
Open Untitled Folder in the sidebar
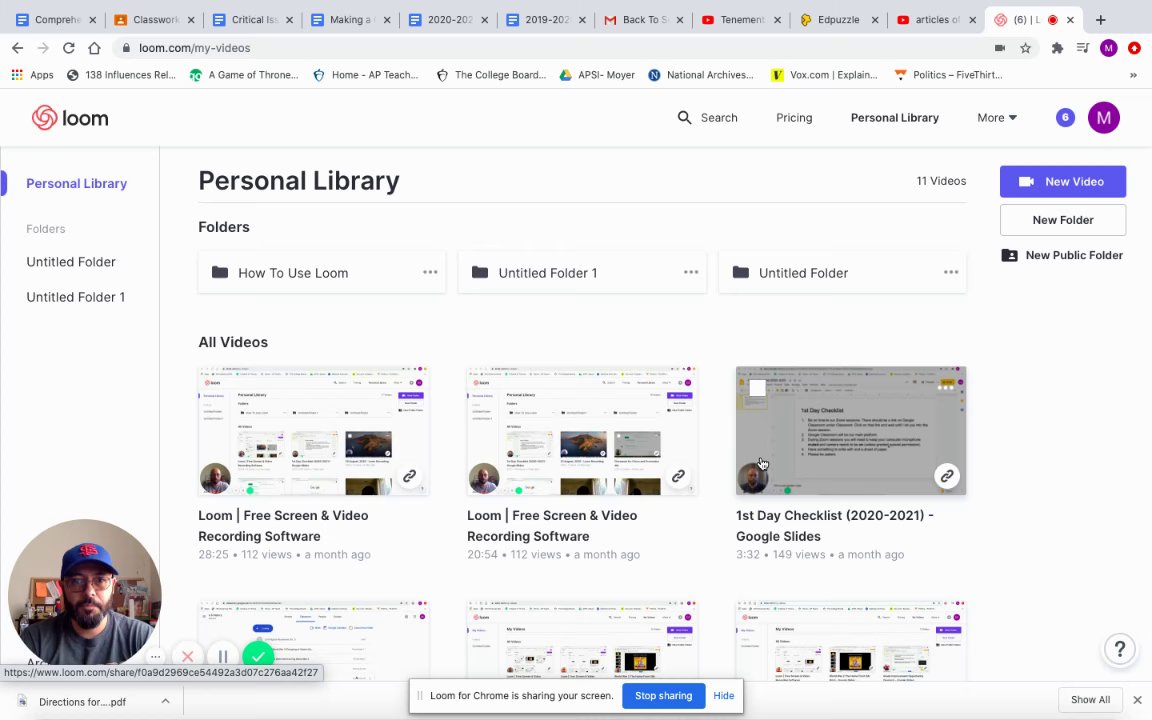pyautogui.click(x=71, y=262)
